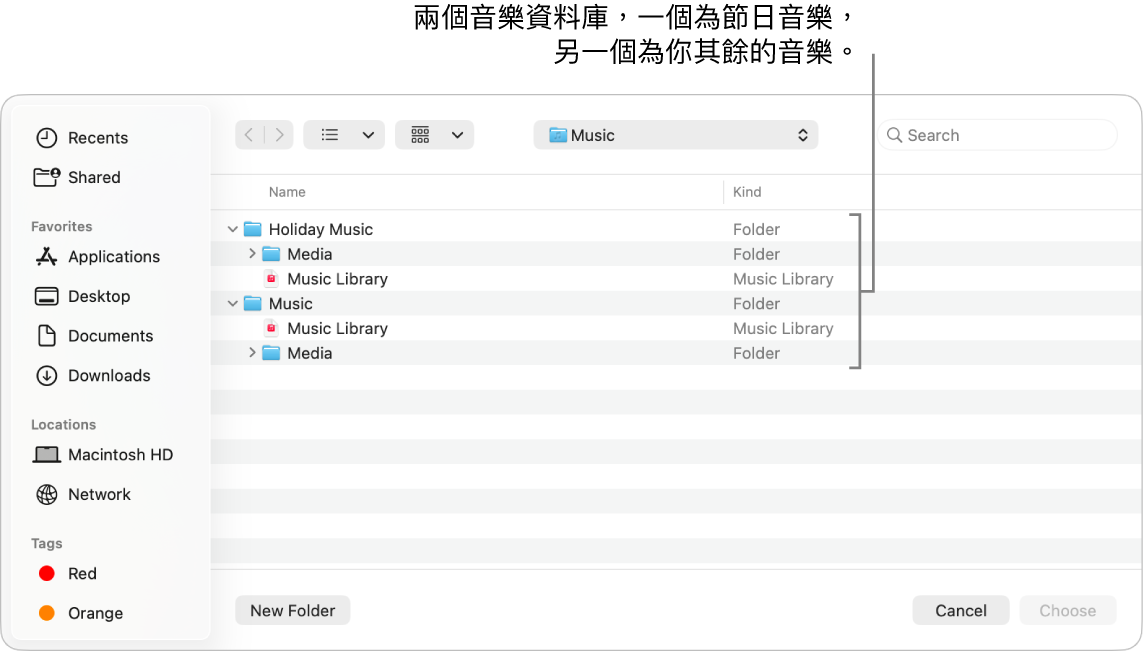Switch to list view icon
The height and width of the screenshot is (654, 1144).
[330, 135]
